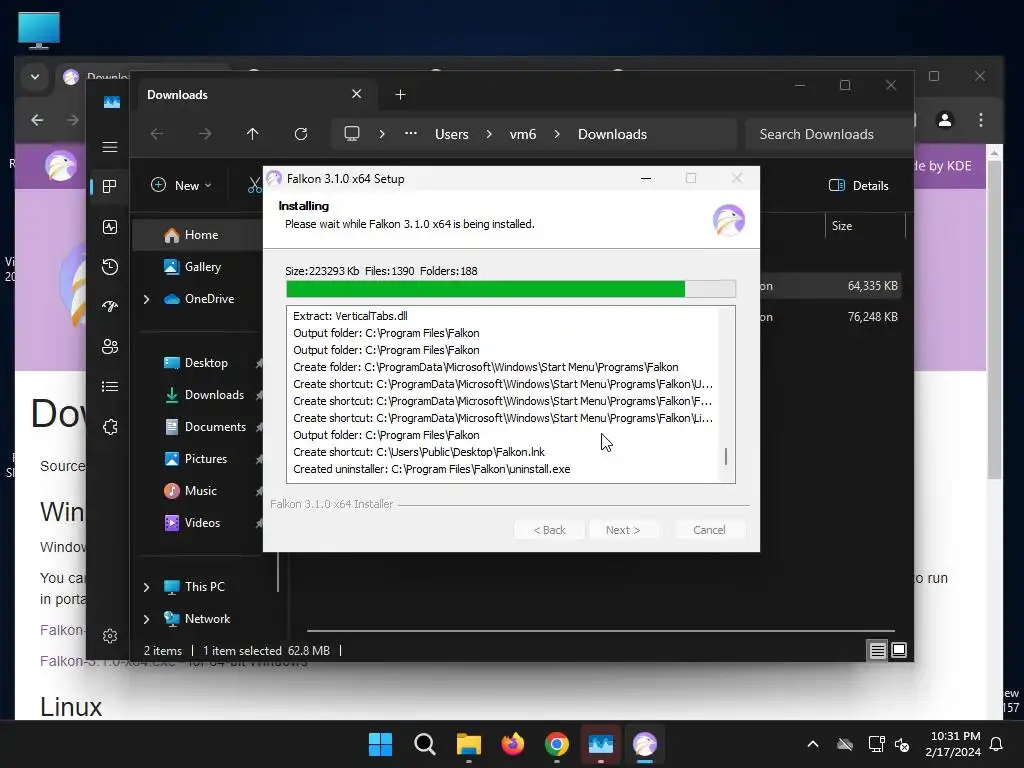The width and height of the screenshot is (1024, 768).
Task: Add a new tab in File Explorer
Action: tap(400, 95)
